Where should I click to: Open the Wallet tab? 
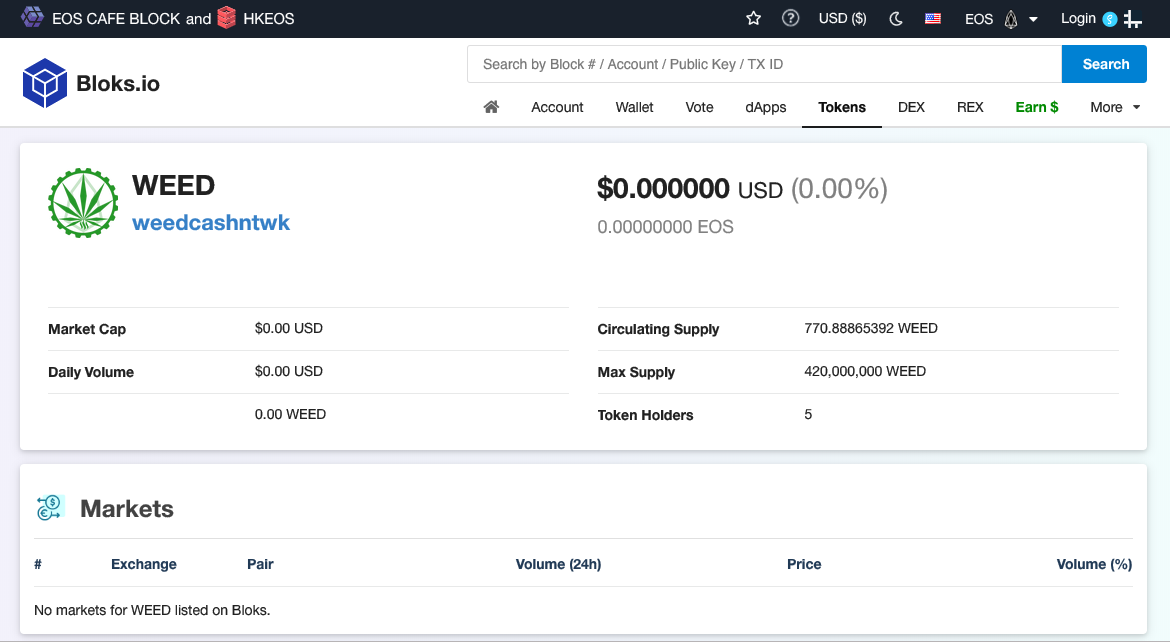634,107
